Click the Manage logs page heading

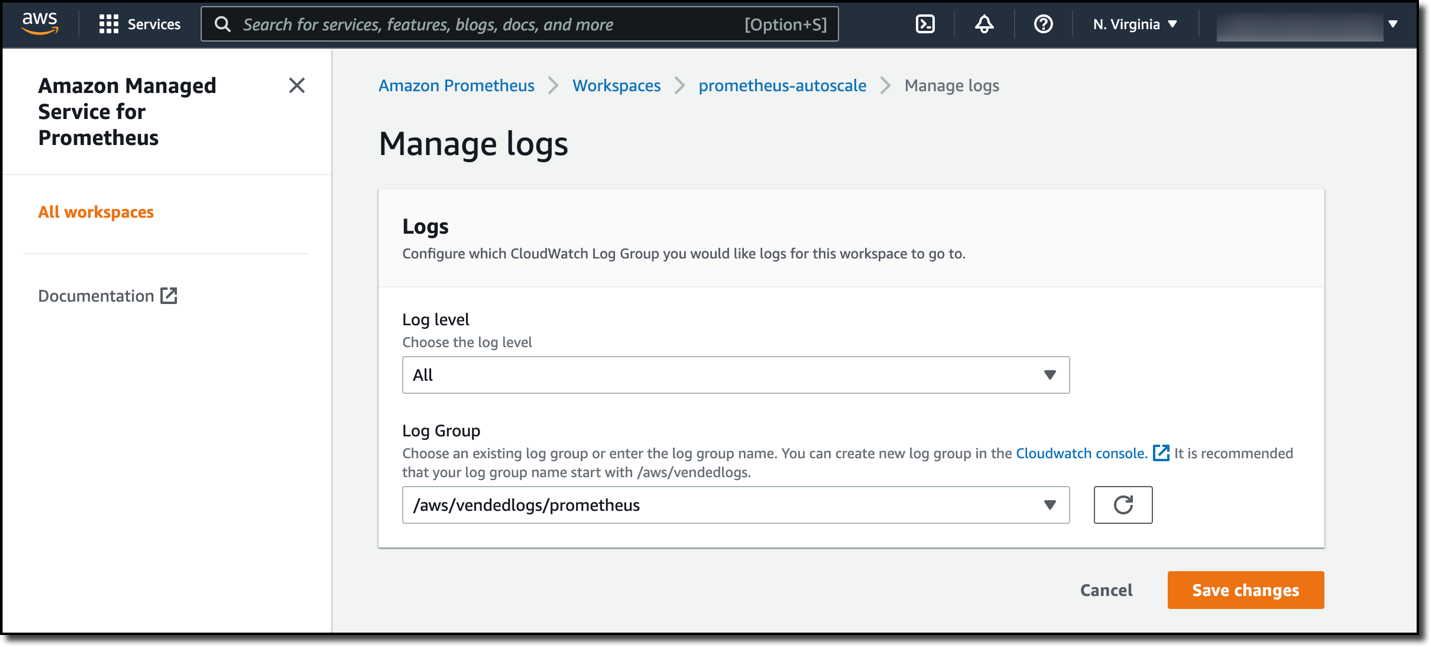(473, 144)
